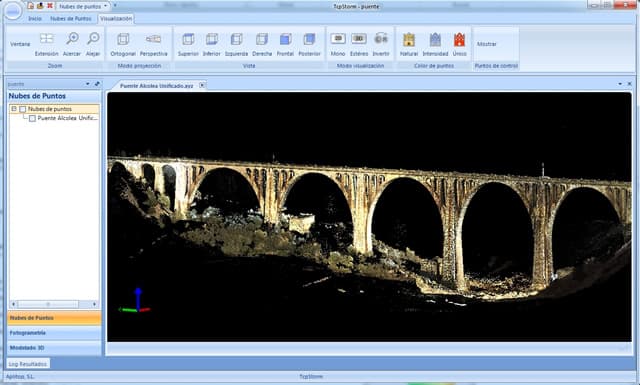Viewport: 640px width, 385px height.
Task: Select Puente Alcolea Unific... tree item
Action: [x=68, y=118]
